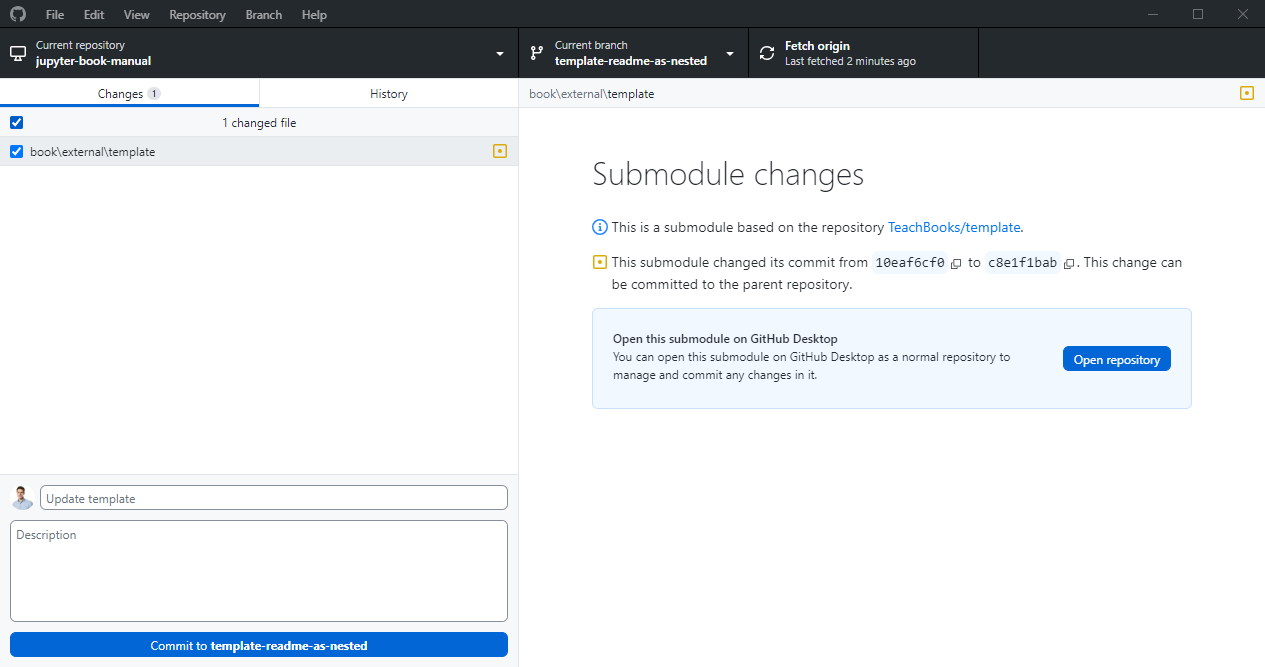Open the TeachBooks/template link
1265x667 pixels.
pos(952,227)
